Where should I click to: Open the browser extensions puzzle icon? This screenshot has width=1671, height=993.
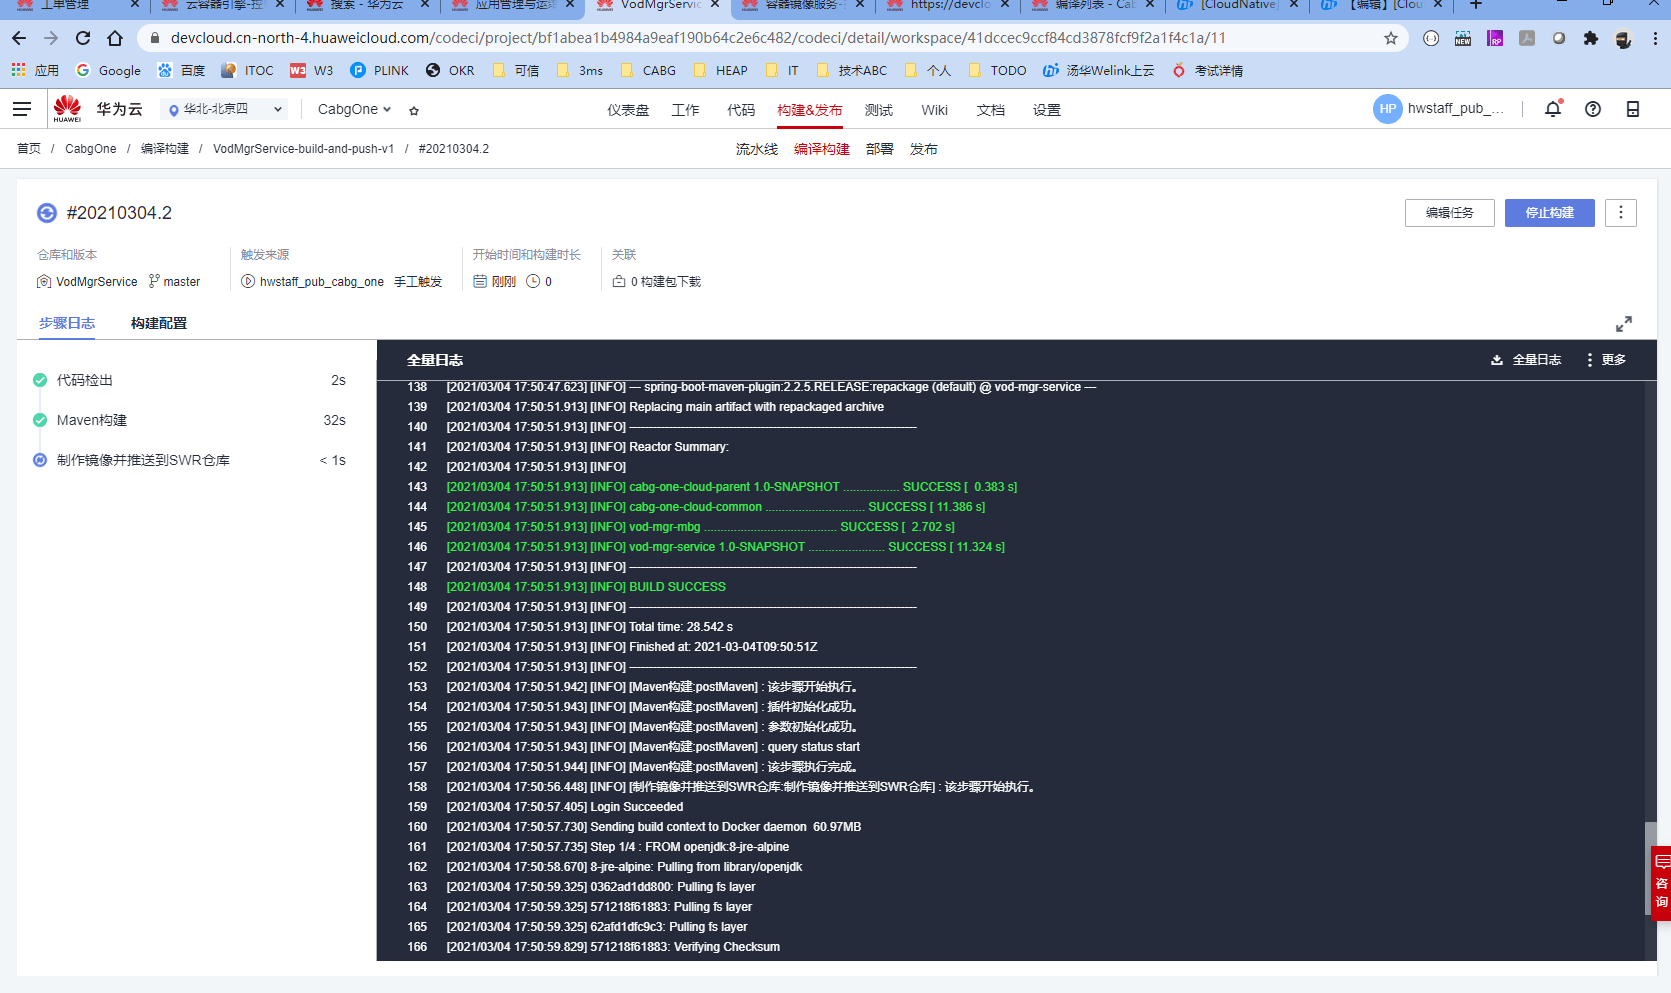point(1591,38)
